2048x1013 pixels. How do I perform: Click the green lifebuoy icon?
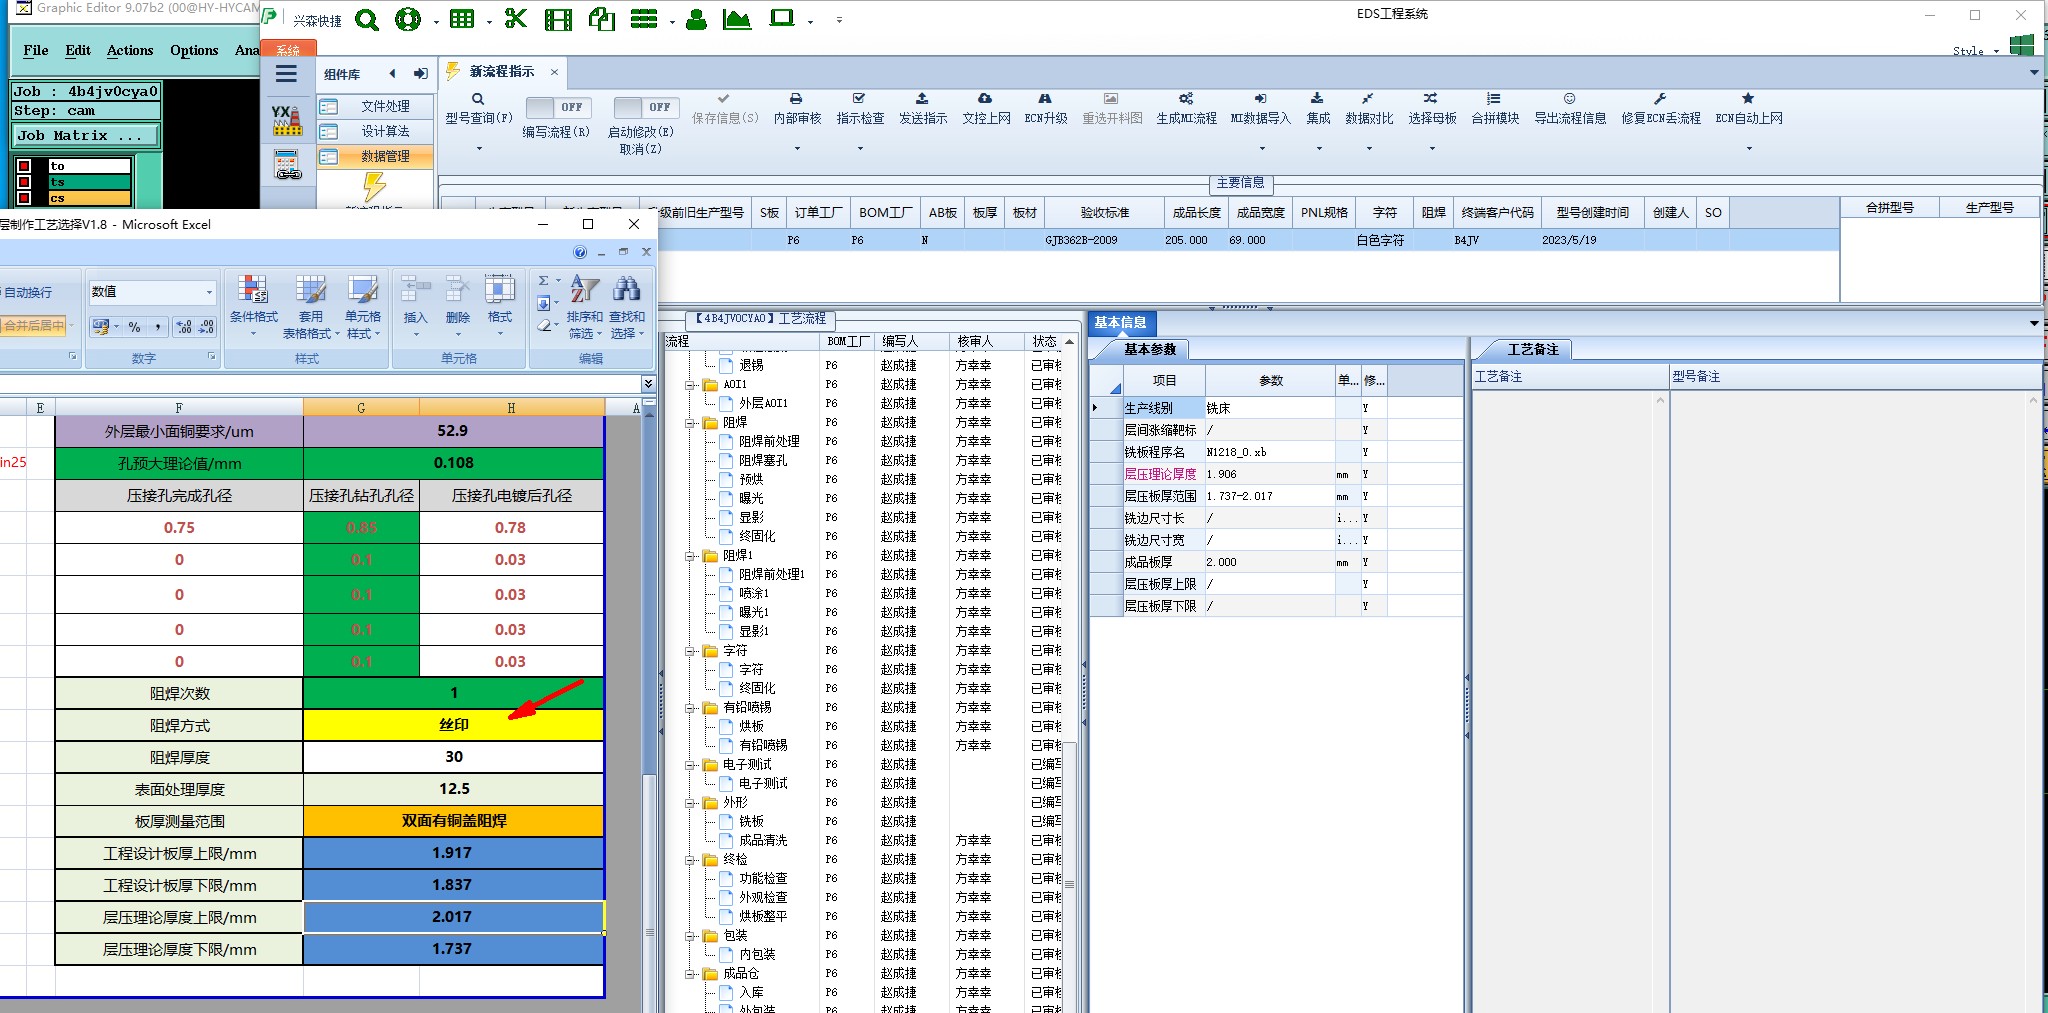point(408,19)
